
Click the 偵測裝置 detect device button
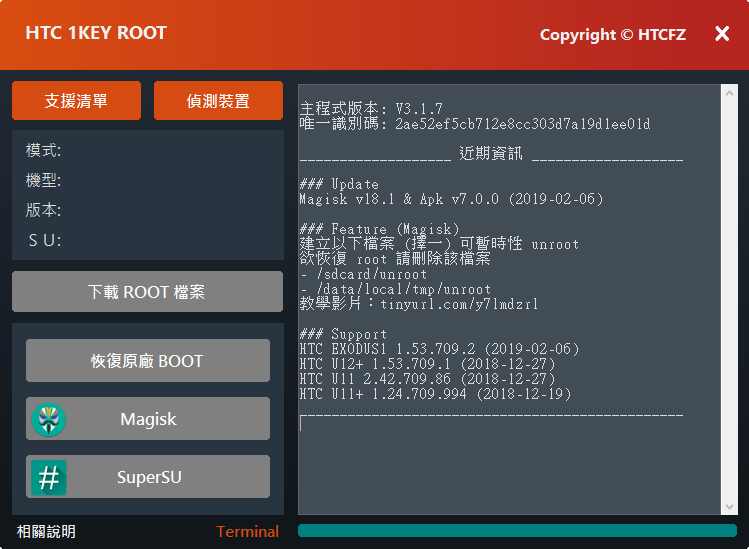(218, 101)
